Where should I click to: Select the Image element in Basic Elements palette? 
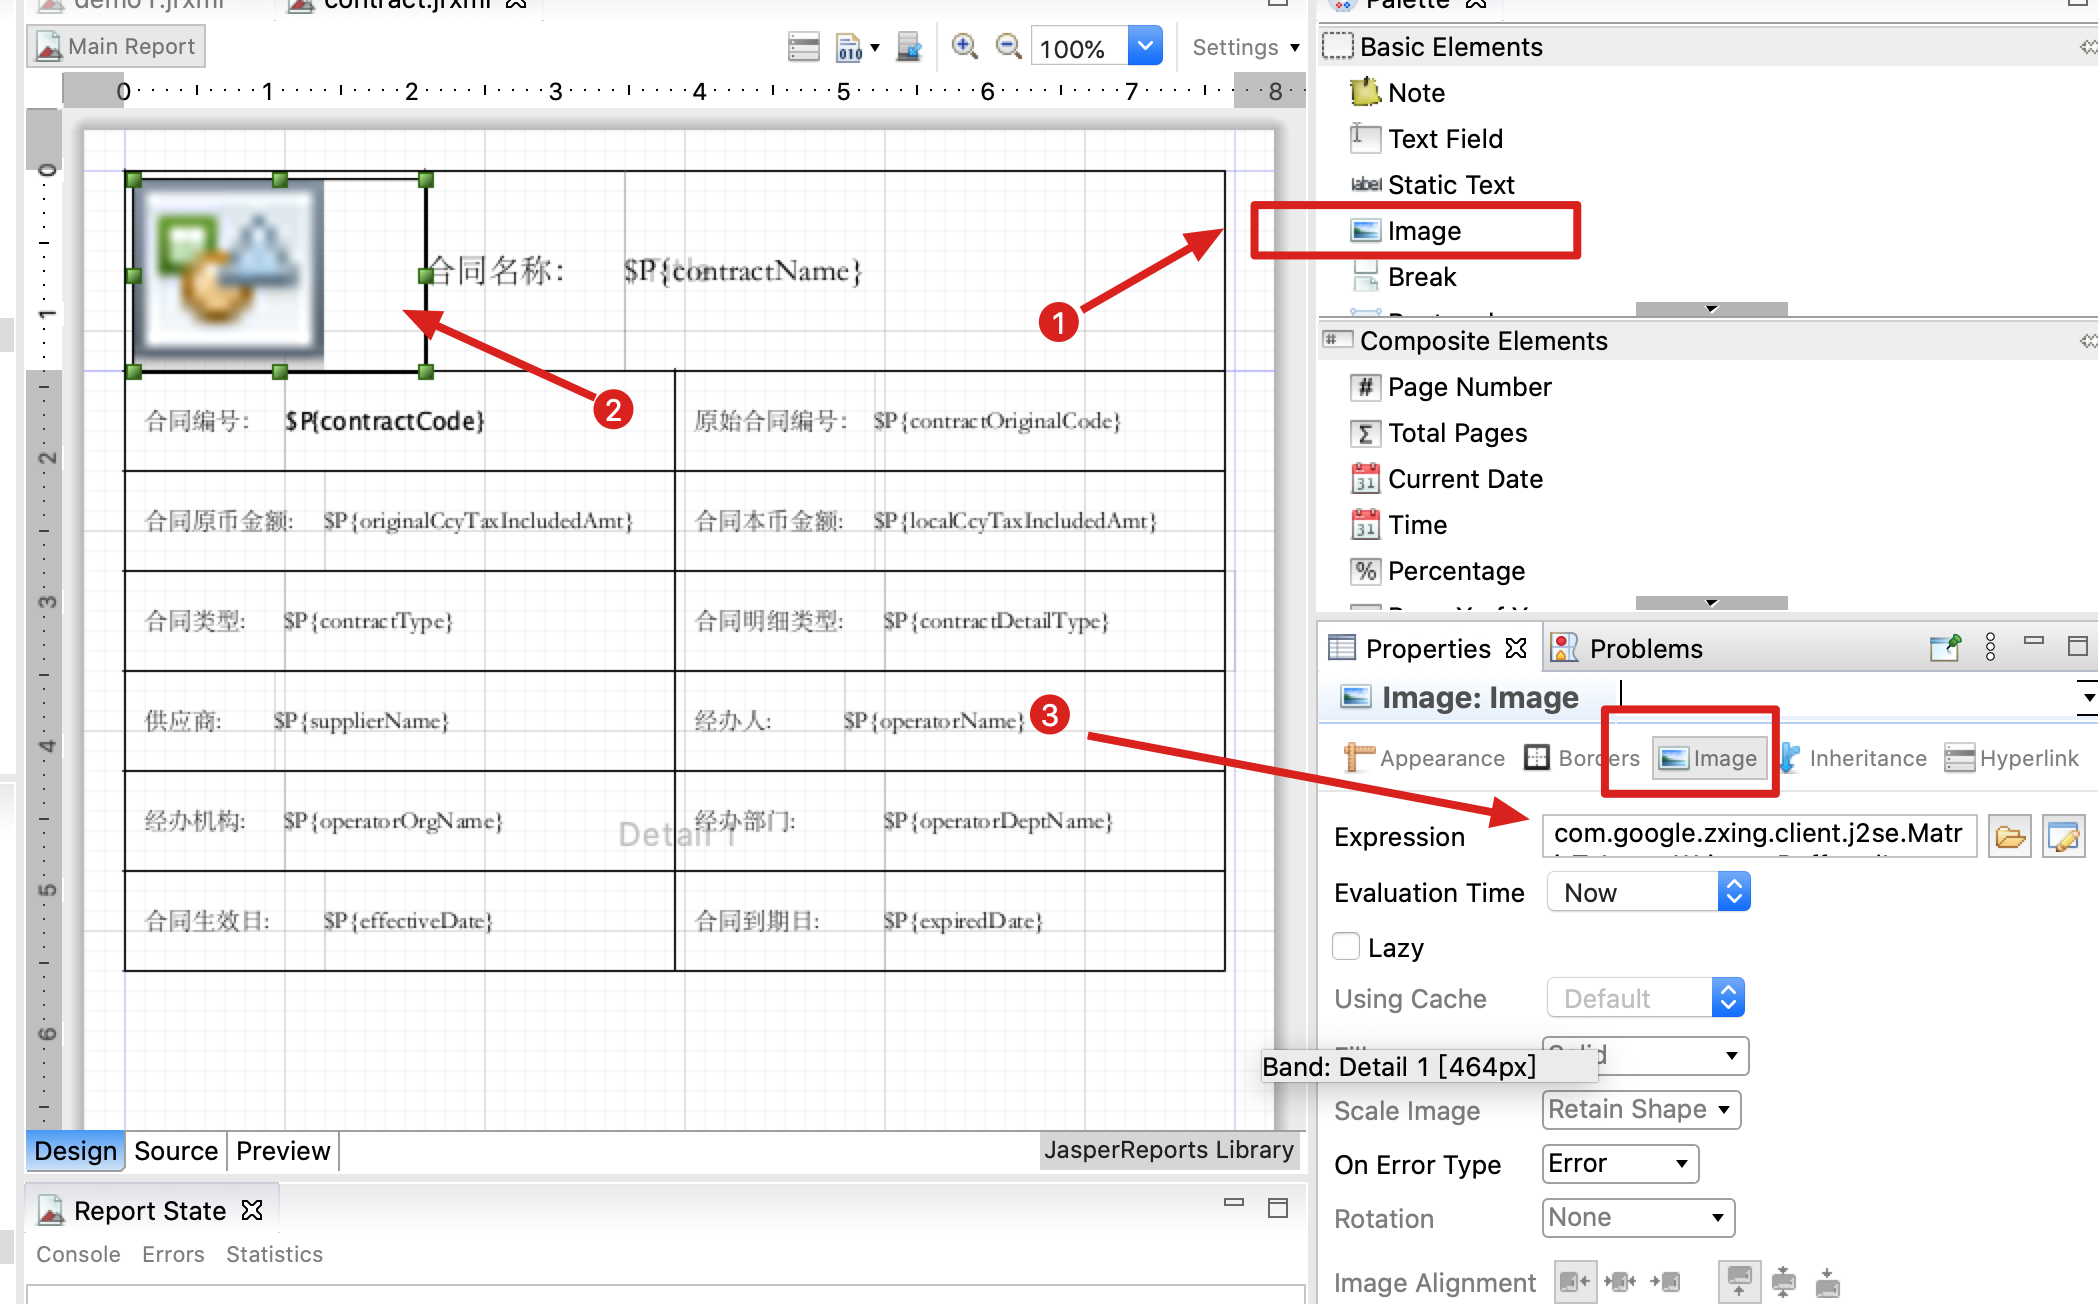(x=1424, y=230)
